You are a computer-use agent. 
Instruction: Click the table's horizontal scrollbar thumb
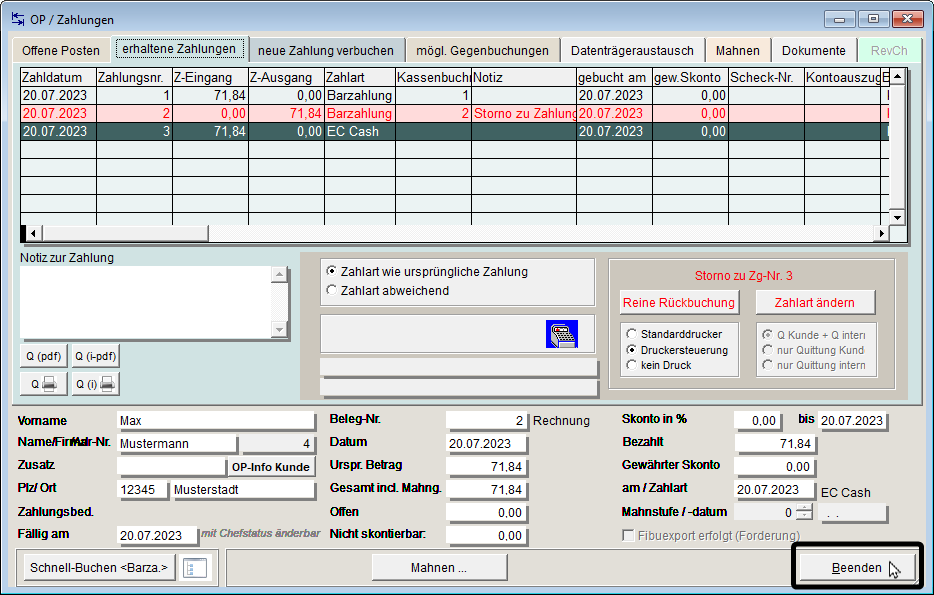tap(125, 233)
